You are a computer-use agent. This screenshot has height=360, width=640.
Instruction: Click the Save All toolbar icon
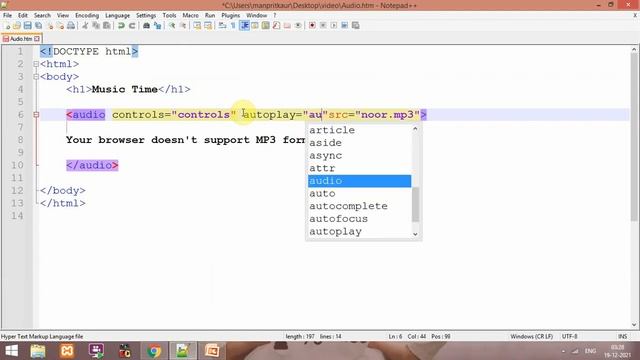tap(38, 25)
